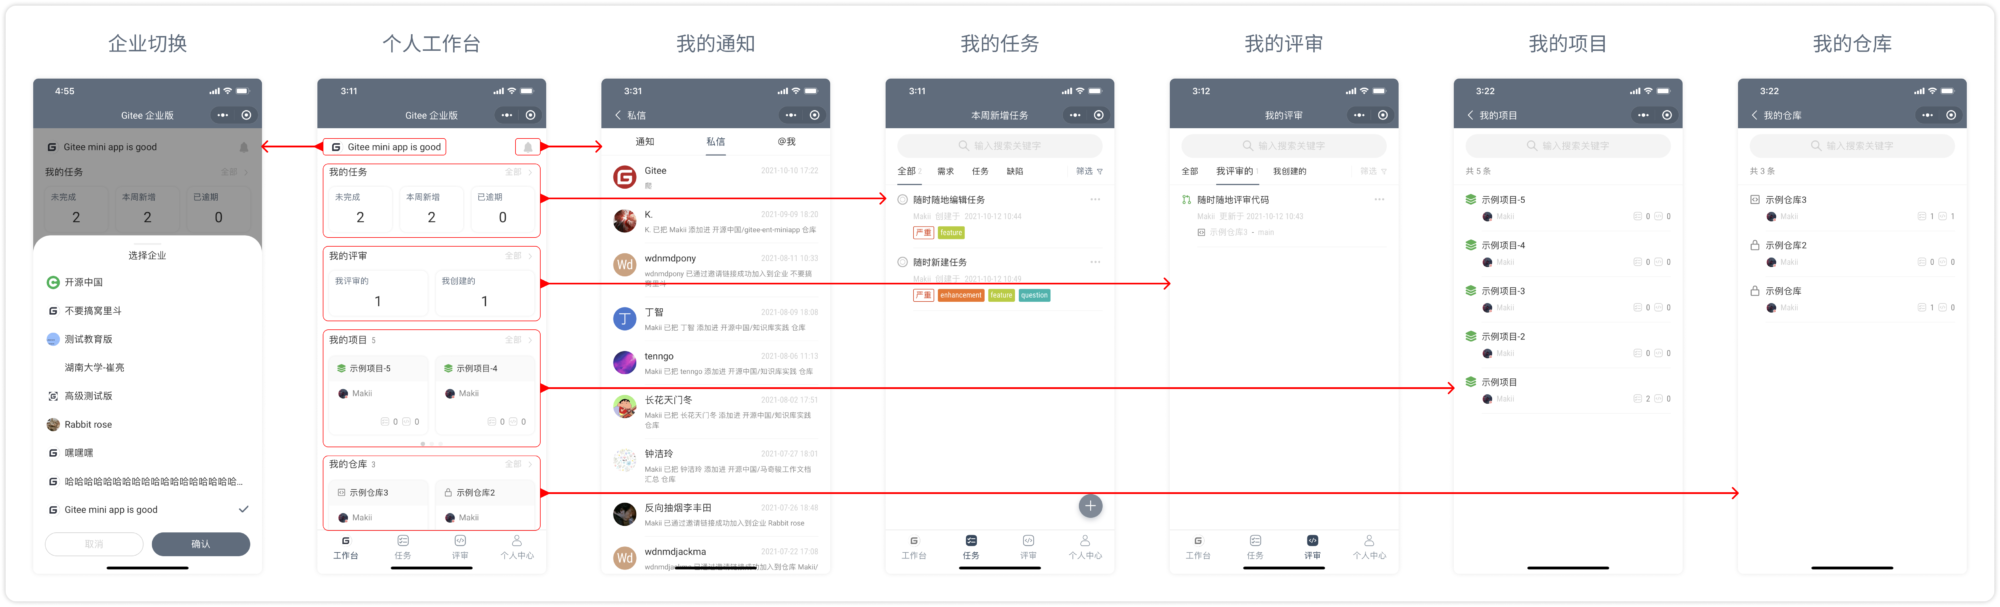Screen dimensions: 2000x607
Task: Tap the round plus button to add task
Action: (1090, 506)
